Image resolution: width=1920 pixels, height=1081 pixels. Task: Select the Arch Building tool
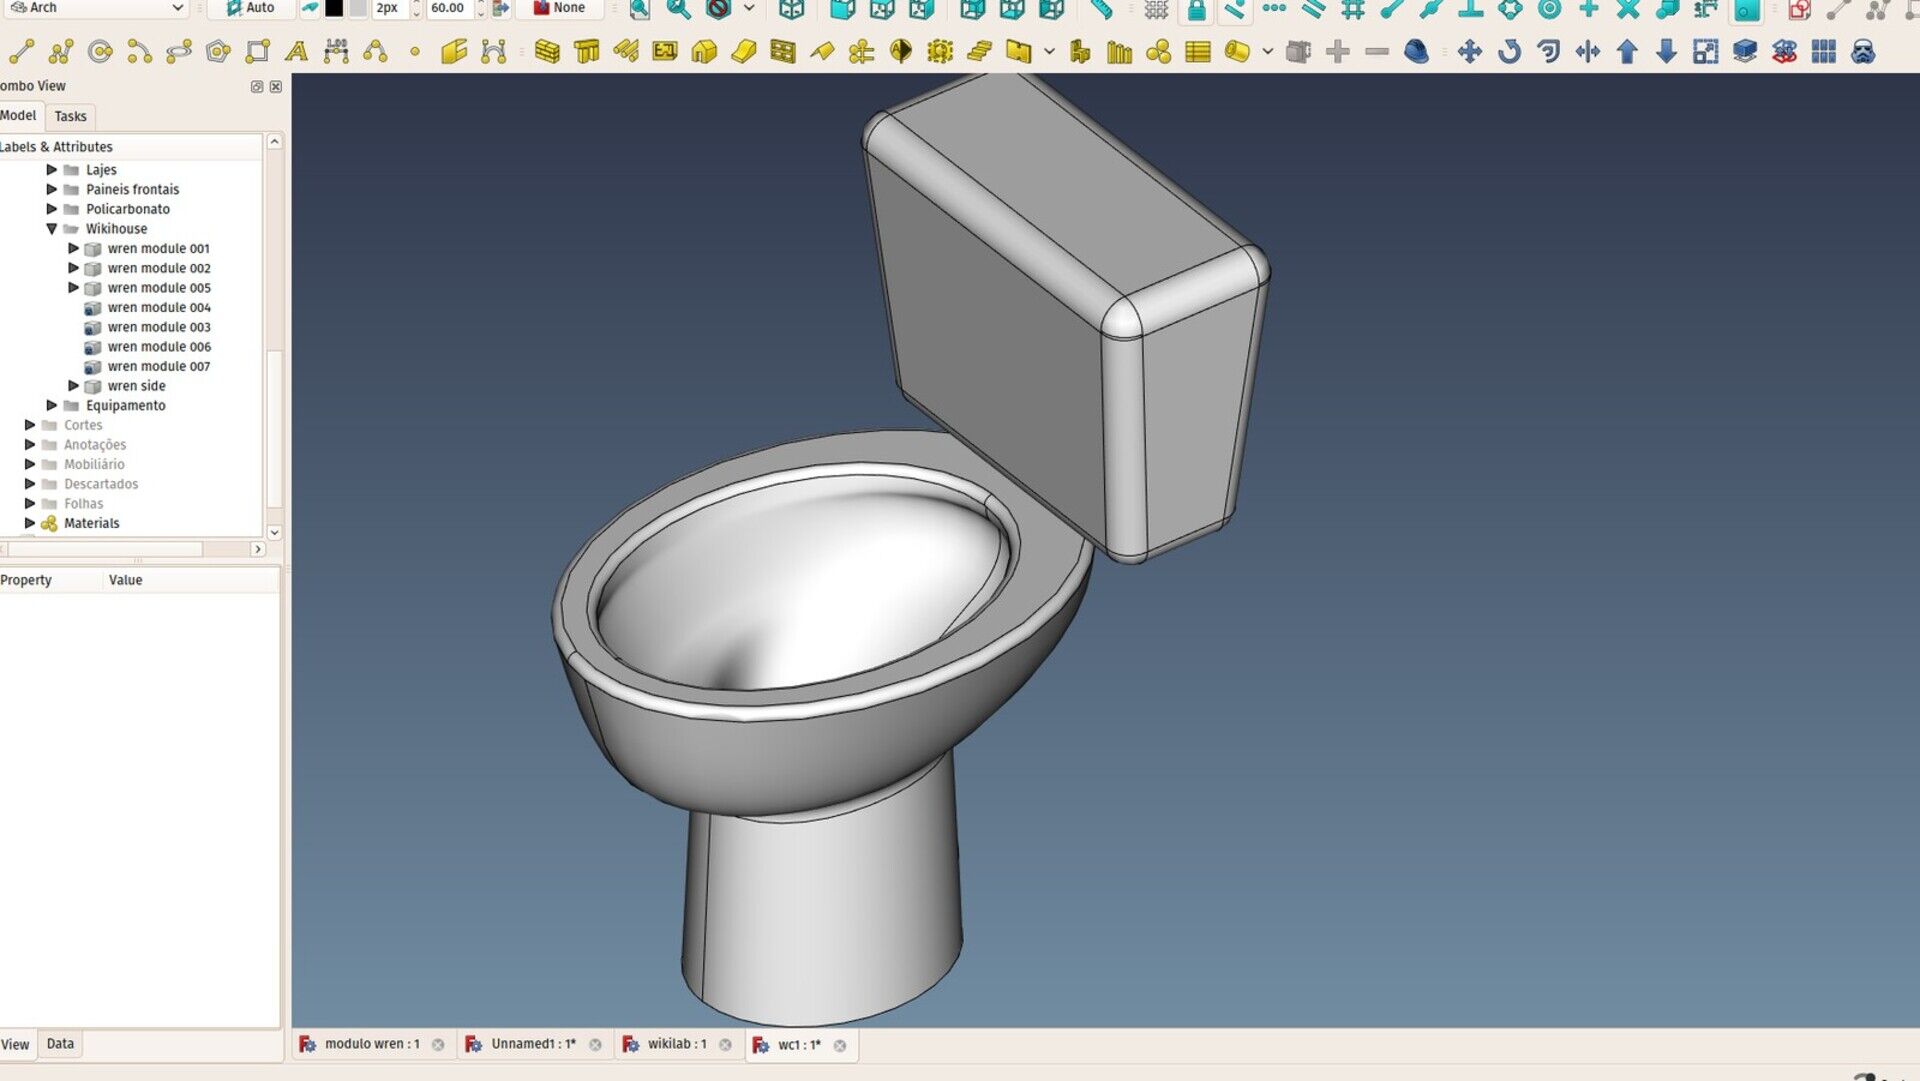click(704, 51)
